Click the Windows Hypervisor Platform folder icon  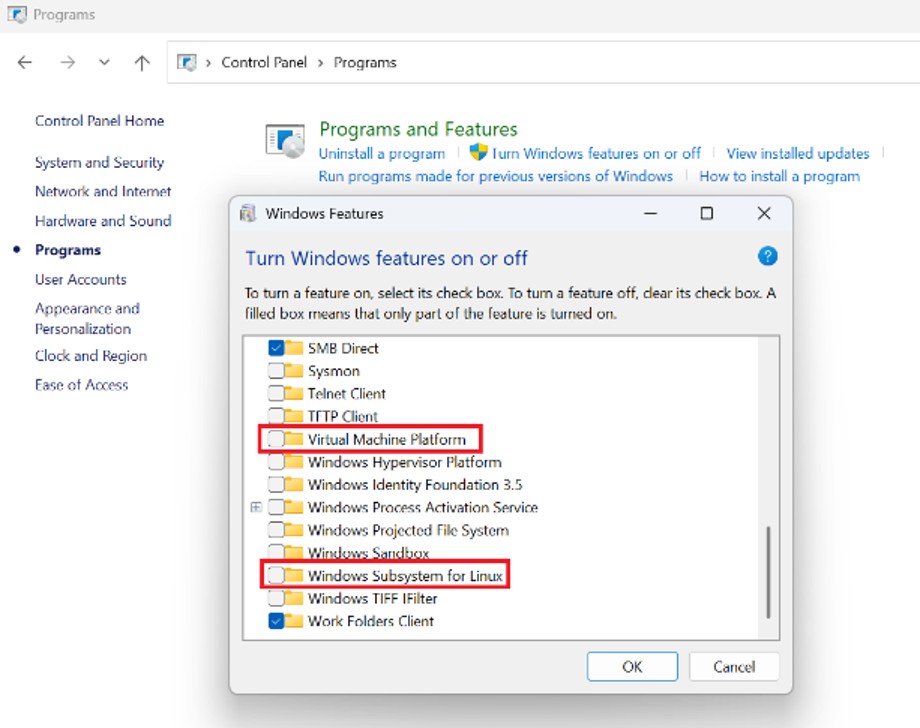pos(294,462)
